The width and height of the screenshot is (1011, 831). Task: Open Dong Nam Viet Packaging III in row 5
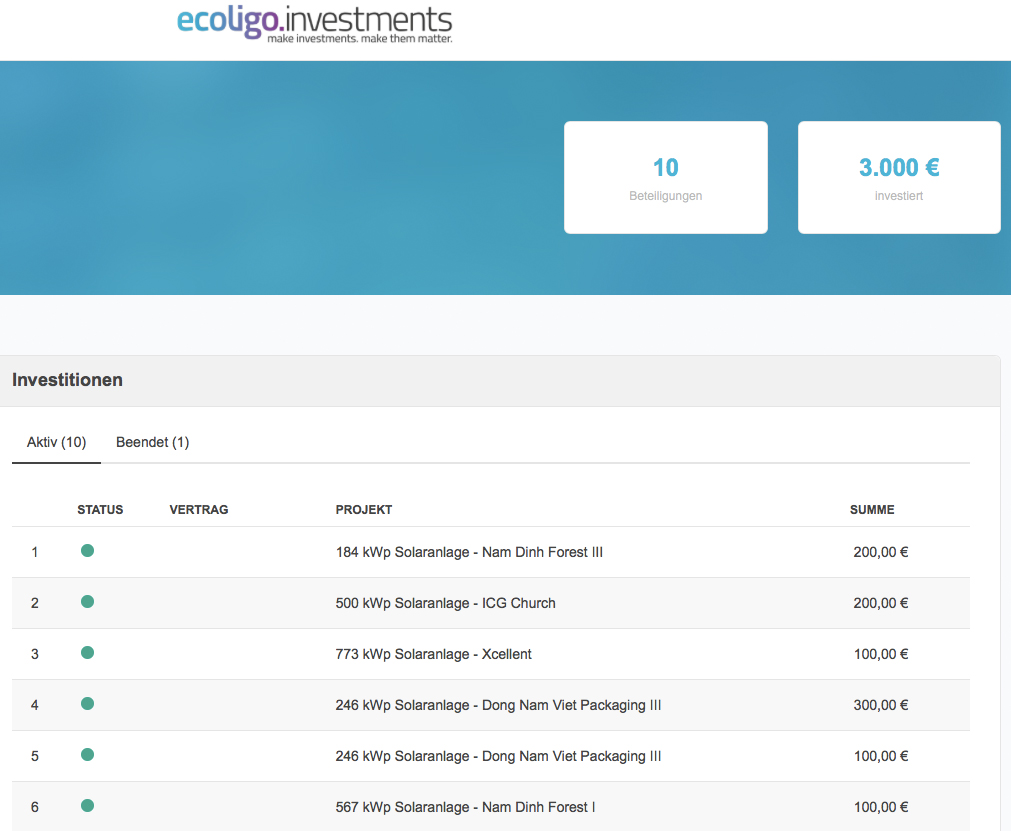[498, 756]
